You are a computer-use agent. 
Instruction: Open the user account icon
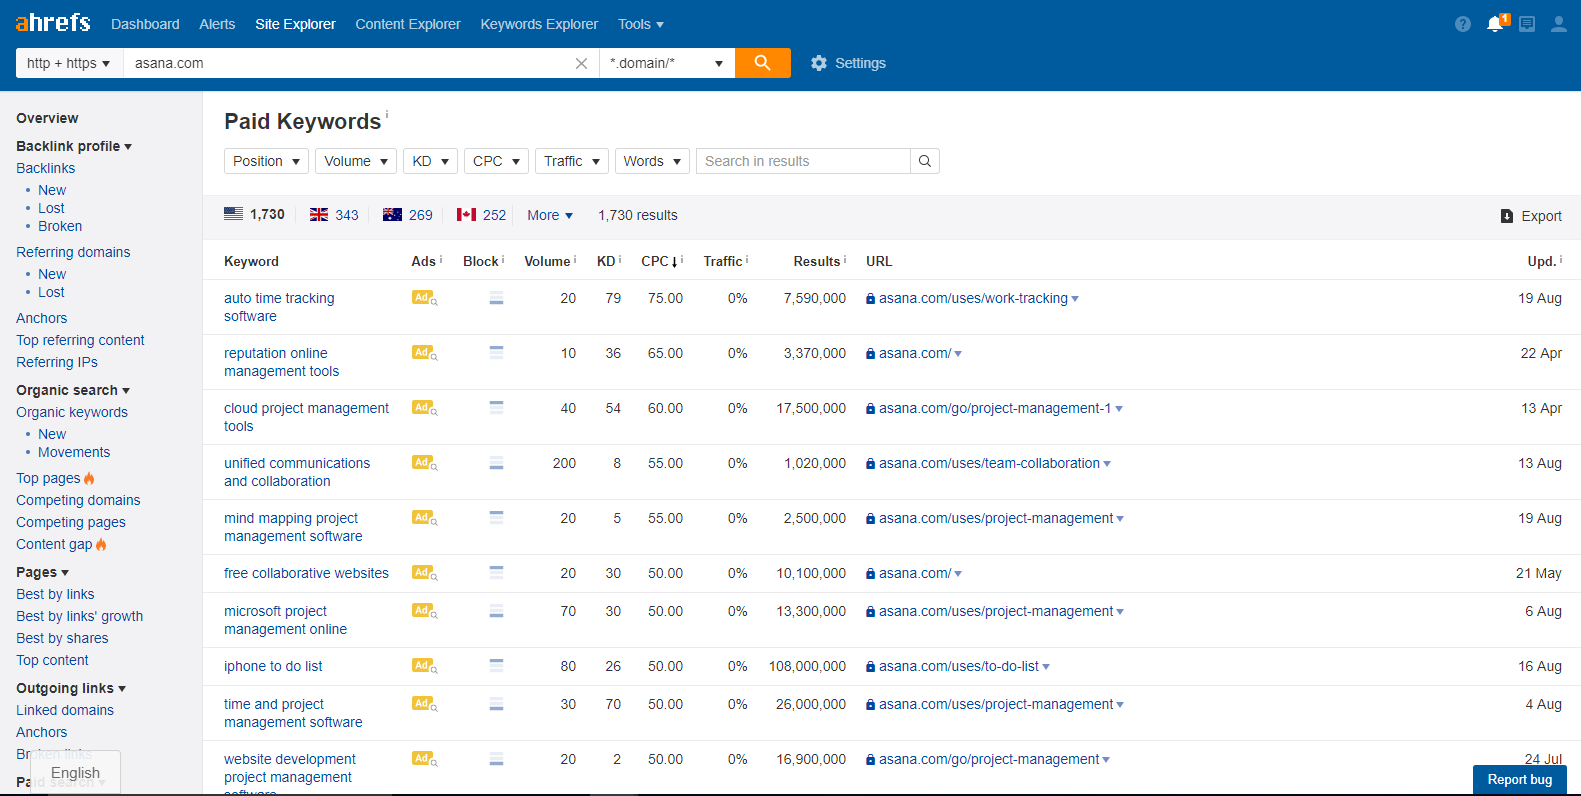click(1559, 24)
